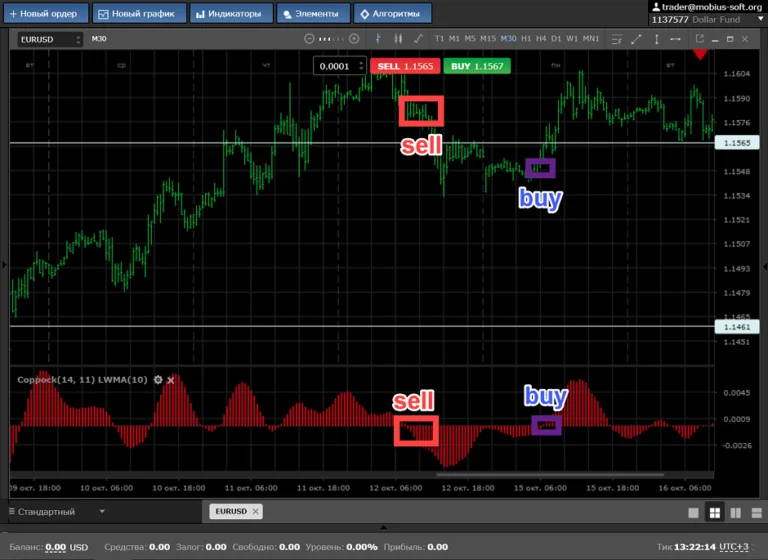Zoom in chart with plus icon
Viewport: 768px width, 560px height.
coord(354,39)
